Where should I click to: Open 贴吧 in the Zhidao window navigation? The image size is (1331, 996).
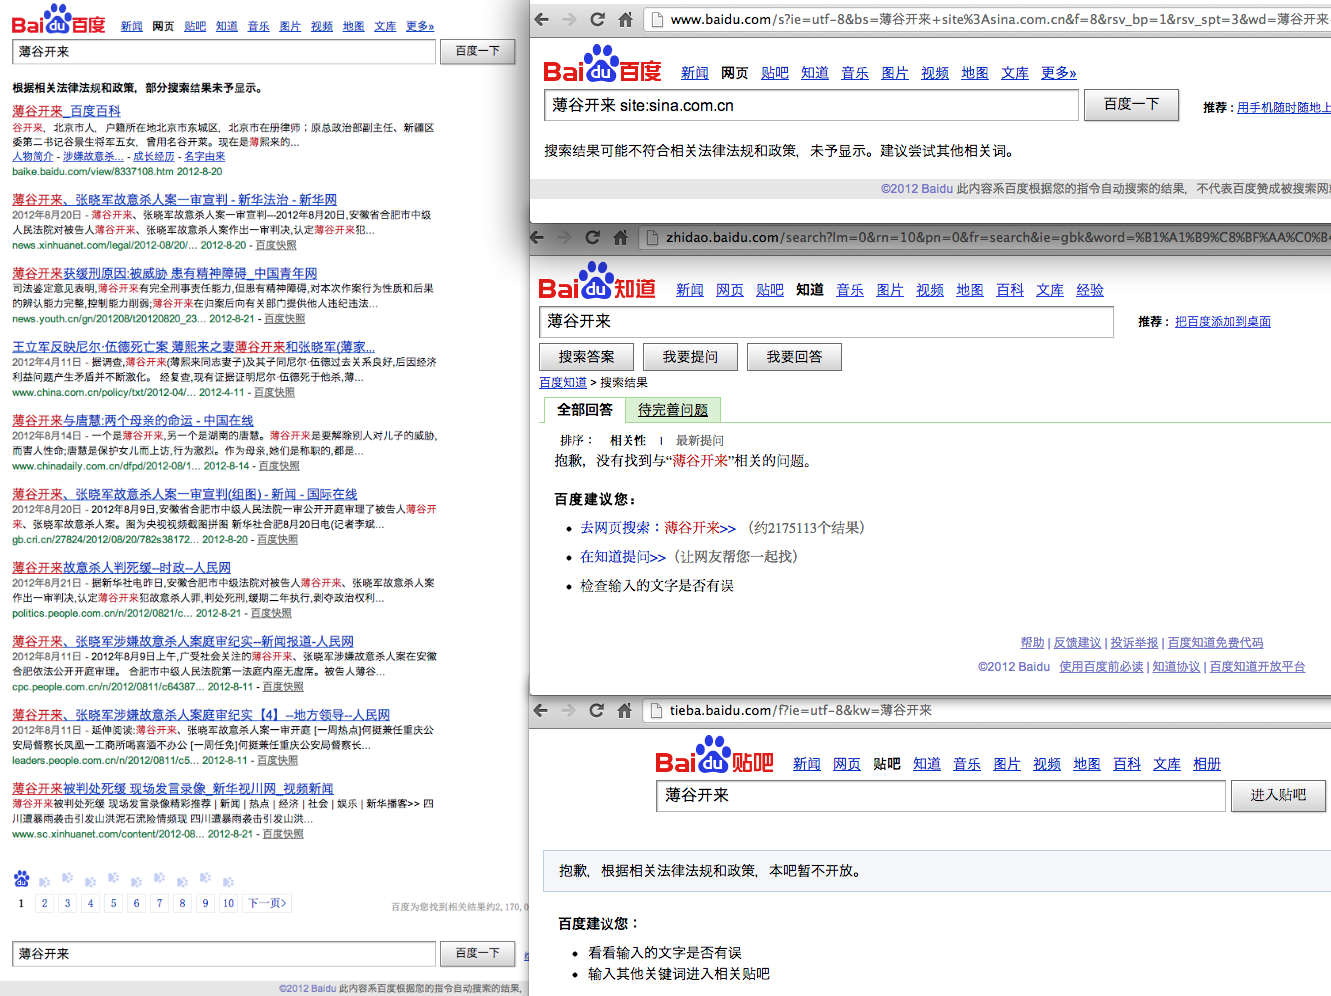click(x=770, y=290)
